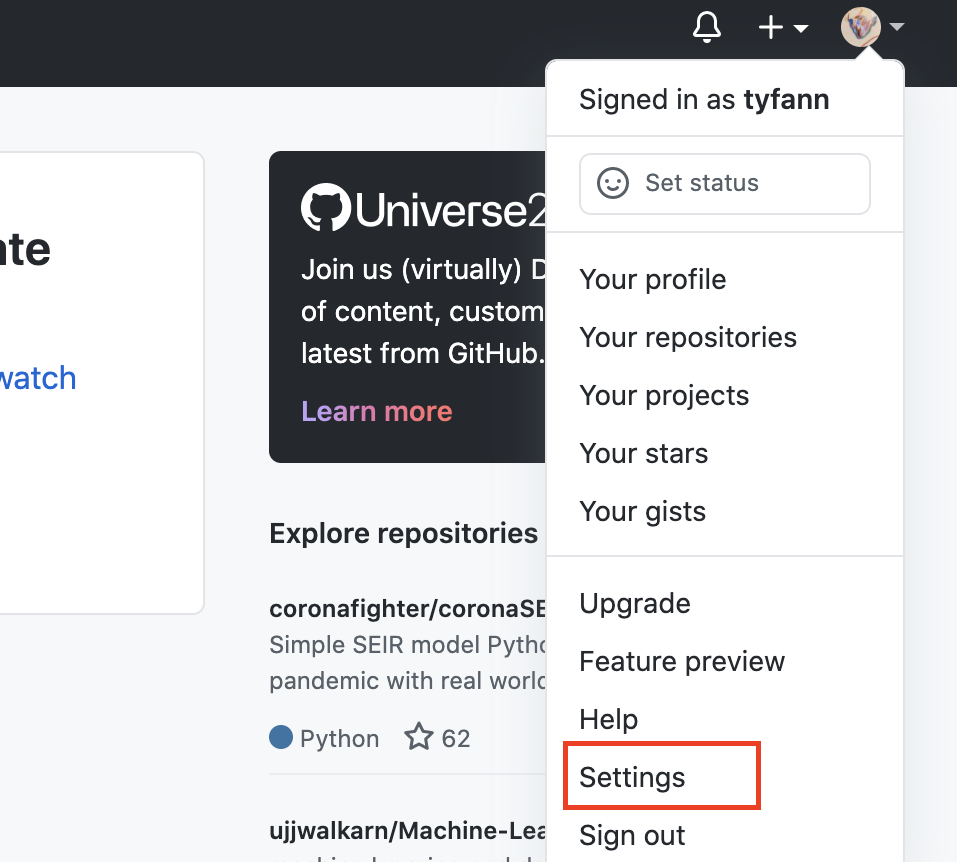
Task: Open Your profile menu item
Action: pos(652,280)
